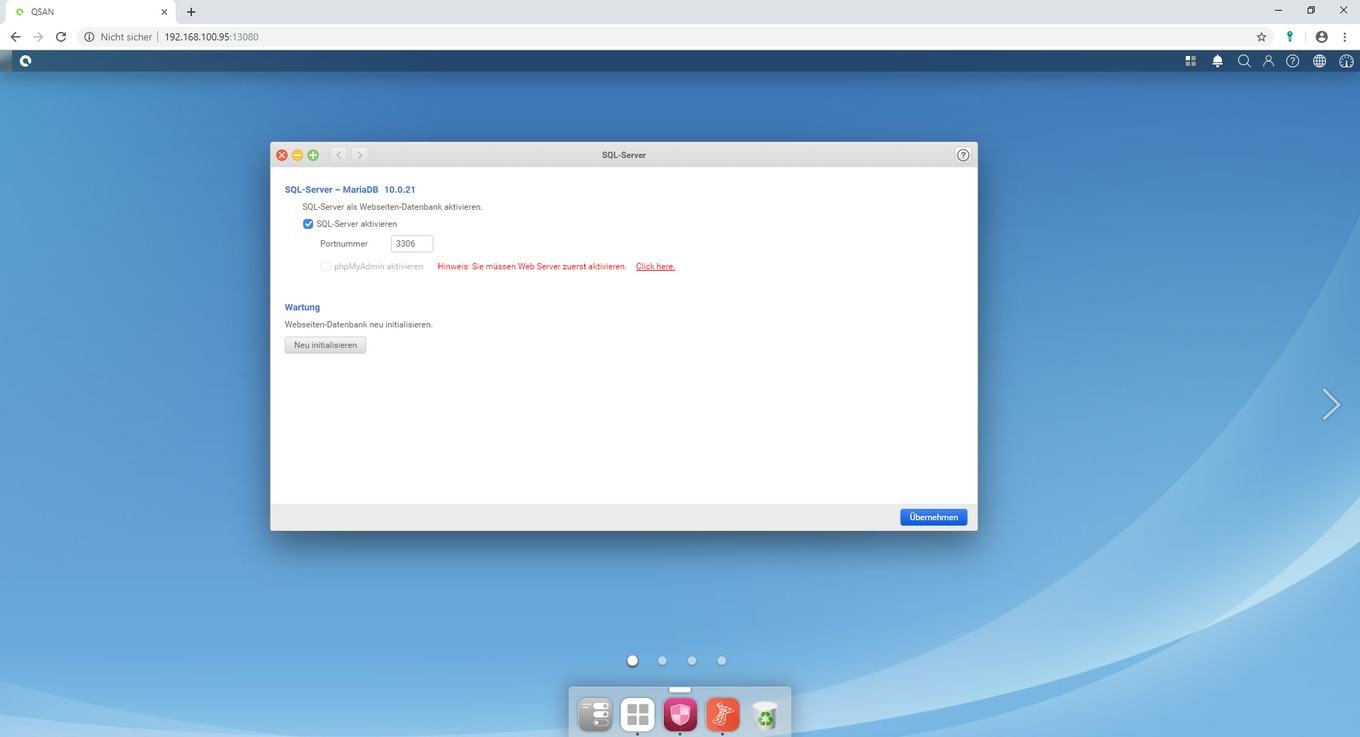
Task: Click the 'Wartung' section heading
Action: pyautogui.click(x=302, y=307)
